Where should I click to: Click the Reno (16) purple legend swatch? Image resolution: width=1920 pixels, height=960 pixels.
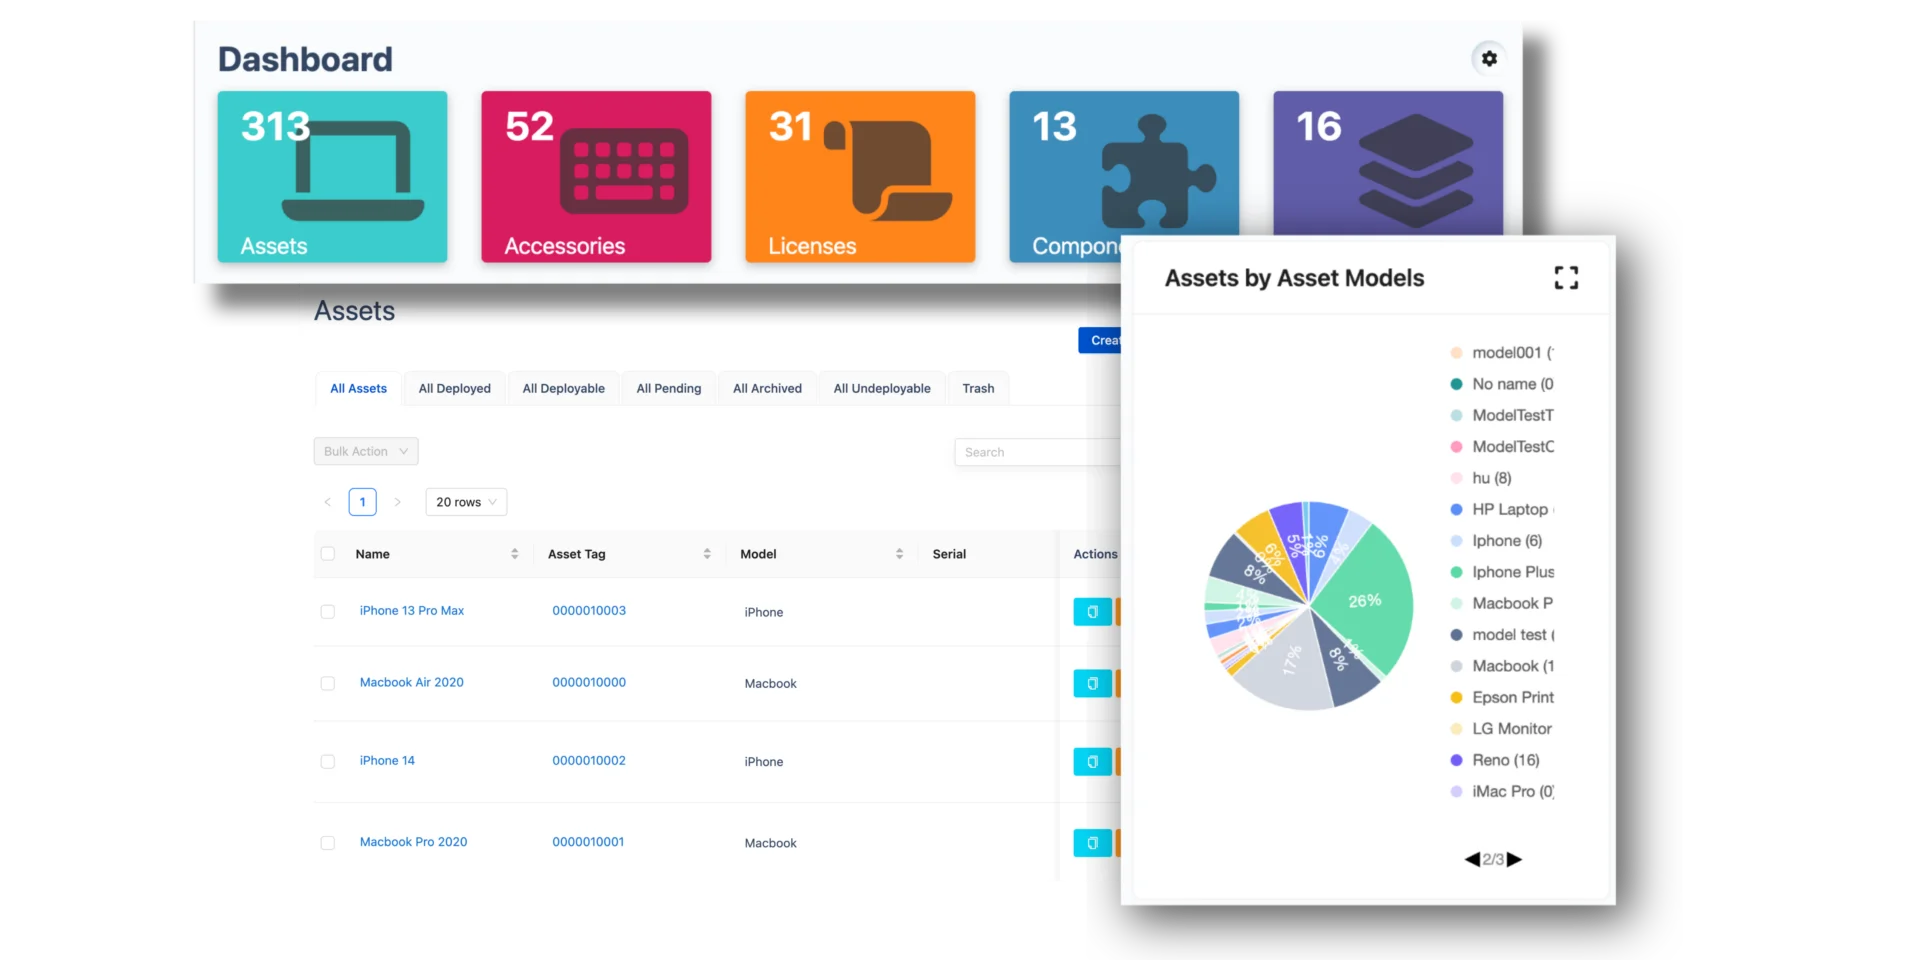pos(1456,760)
